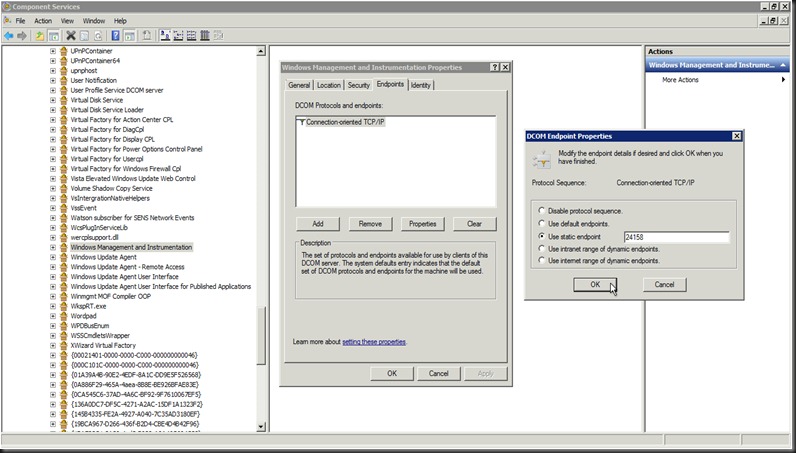Click the blue Help question-mark toolbar icon
The width and height of the screenshot is (796, 453).
click(x=116, y=36)
